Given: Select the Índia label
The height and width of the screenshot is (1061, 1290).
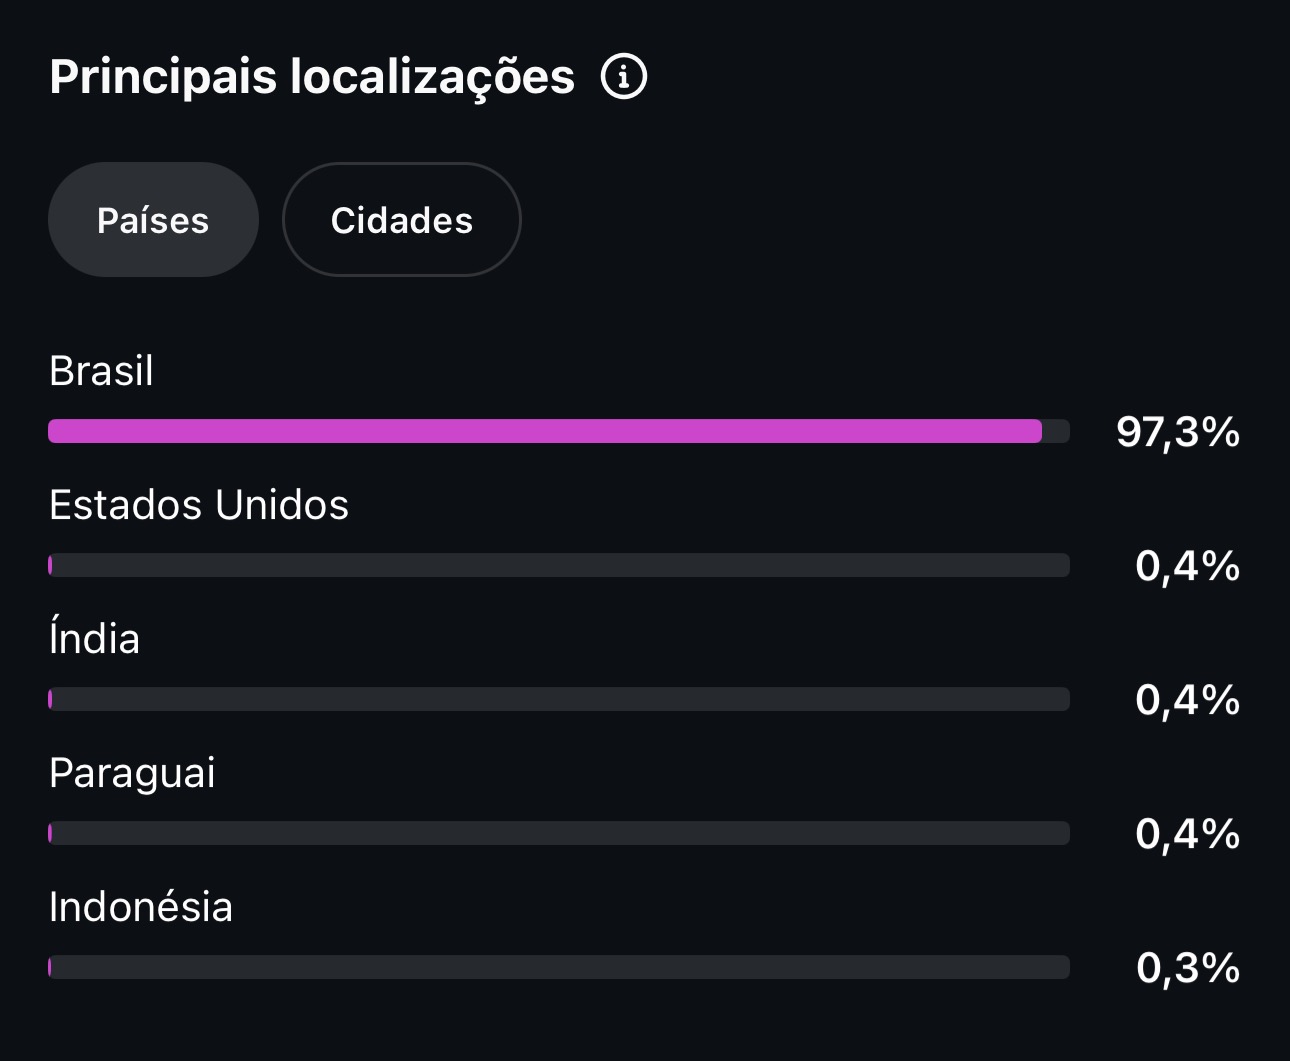Looking at the screenshot, I should click(94, 638).
